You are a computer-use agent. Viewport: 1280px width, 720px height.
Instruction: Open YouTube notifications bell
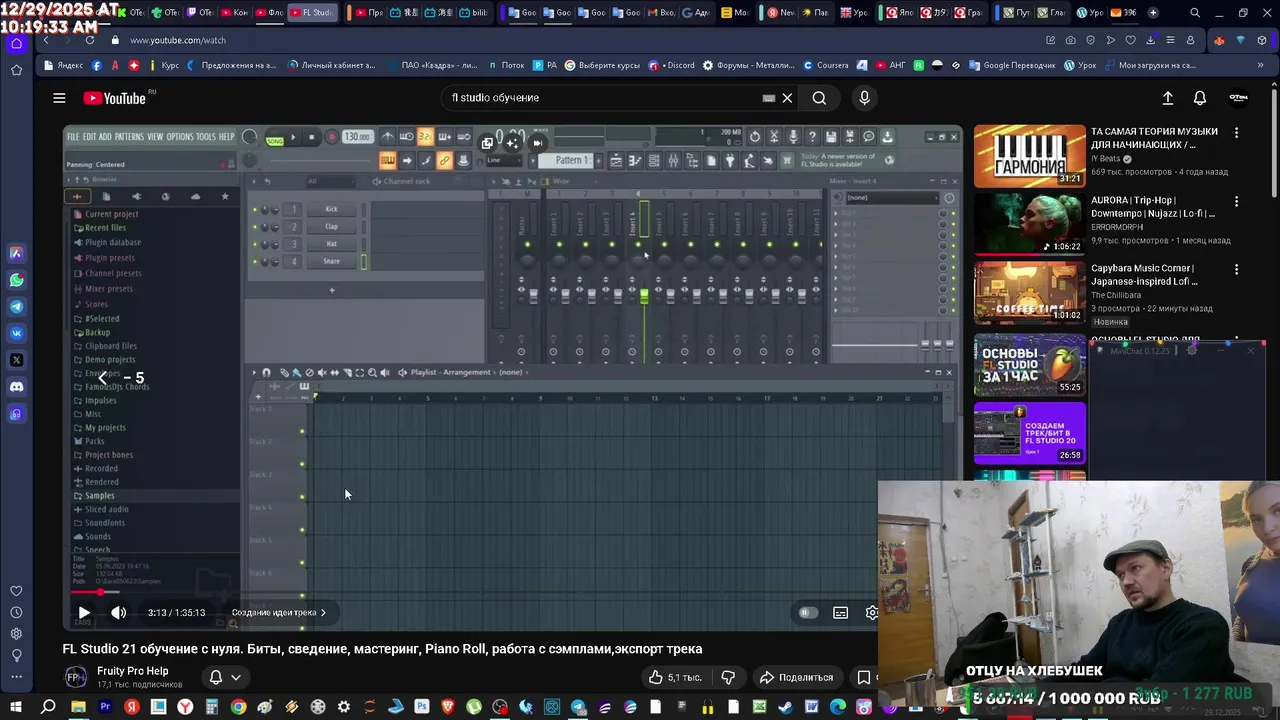[1200, 98]
